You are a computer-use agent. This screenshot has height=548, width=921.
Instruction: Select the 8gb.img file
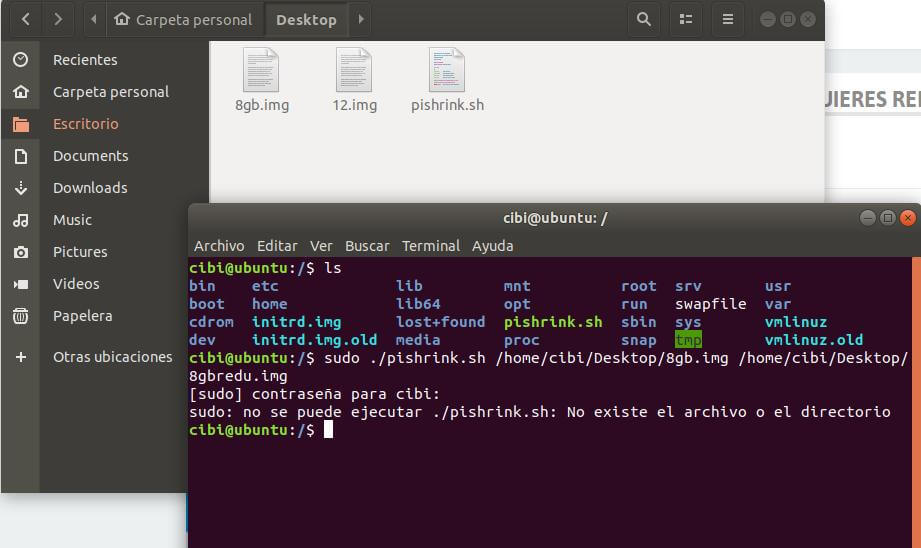(262, 80)
